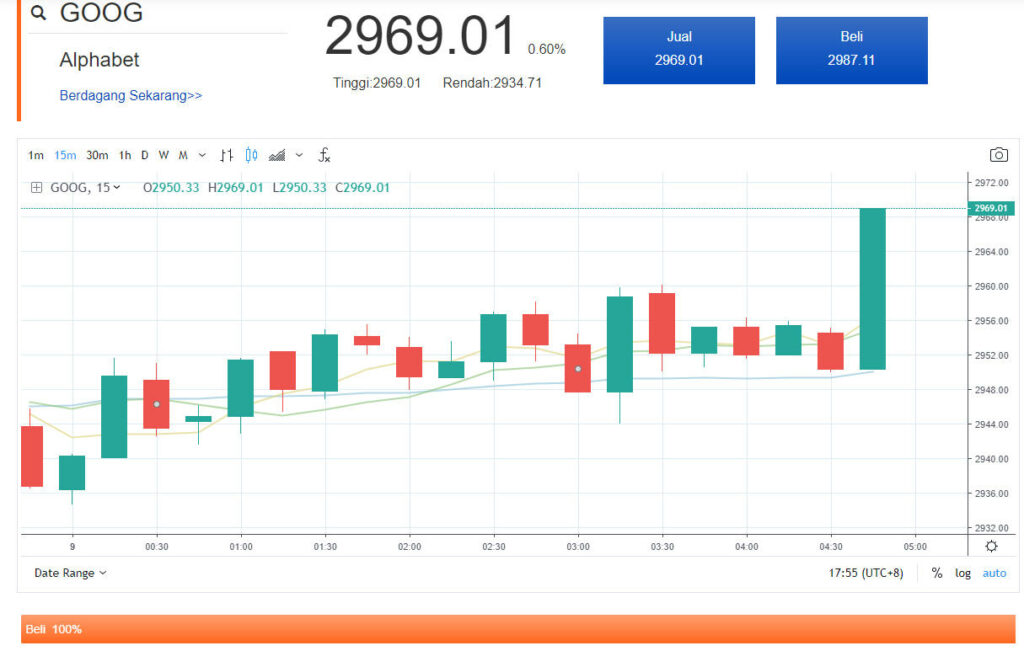Viewport: 1024px width, 651px height.
Task: Click the Beli 2987.11 buy button
Action: tap(852, 50)
